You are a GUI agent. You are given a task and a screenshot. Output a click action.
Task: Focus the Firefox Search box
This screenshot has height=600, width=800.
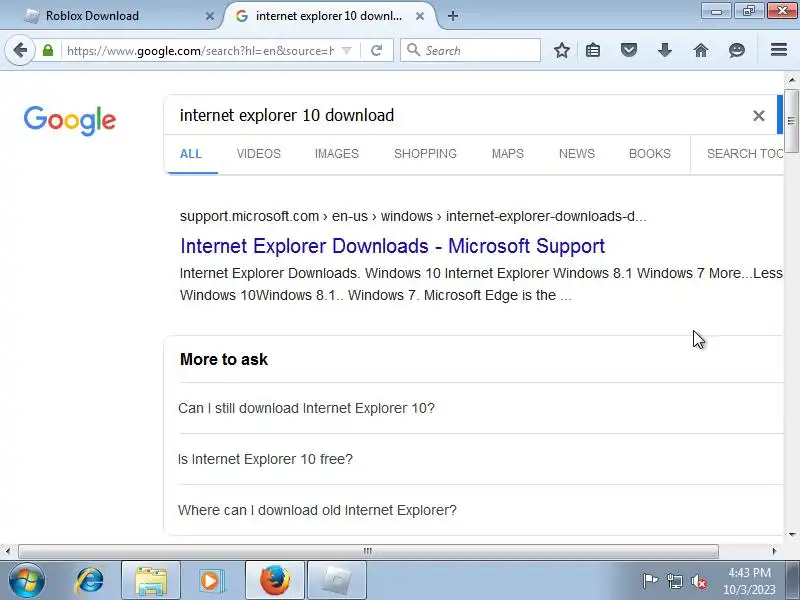click(470, 50)
